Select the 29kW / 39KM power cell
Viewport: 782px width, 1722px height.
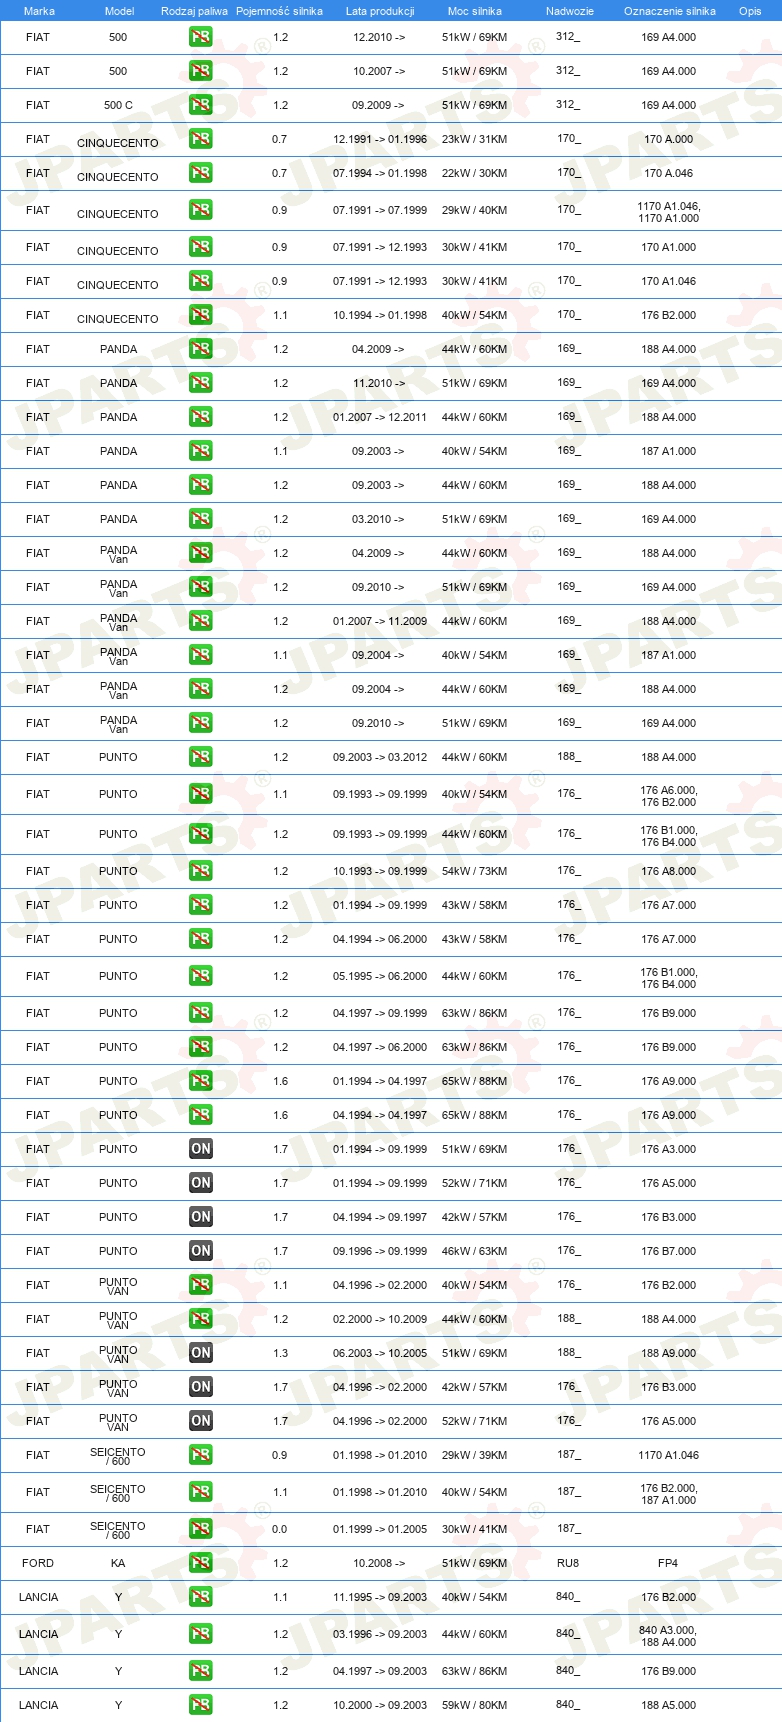pyautogui.click(x=475, y=1455)
